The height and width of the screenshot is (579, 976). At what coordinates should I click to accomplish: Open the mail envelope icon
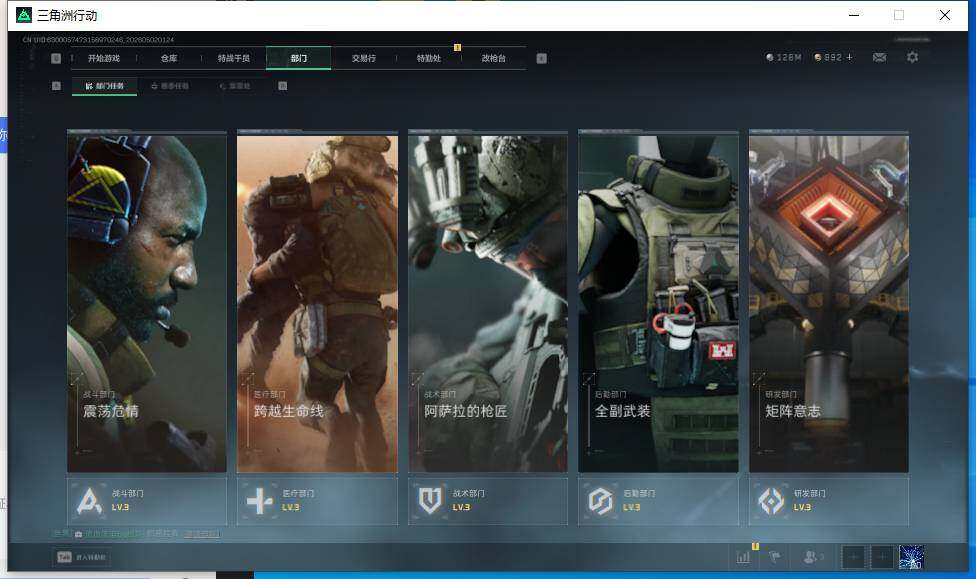tap(880, 57)
